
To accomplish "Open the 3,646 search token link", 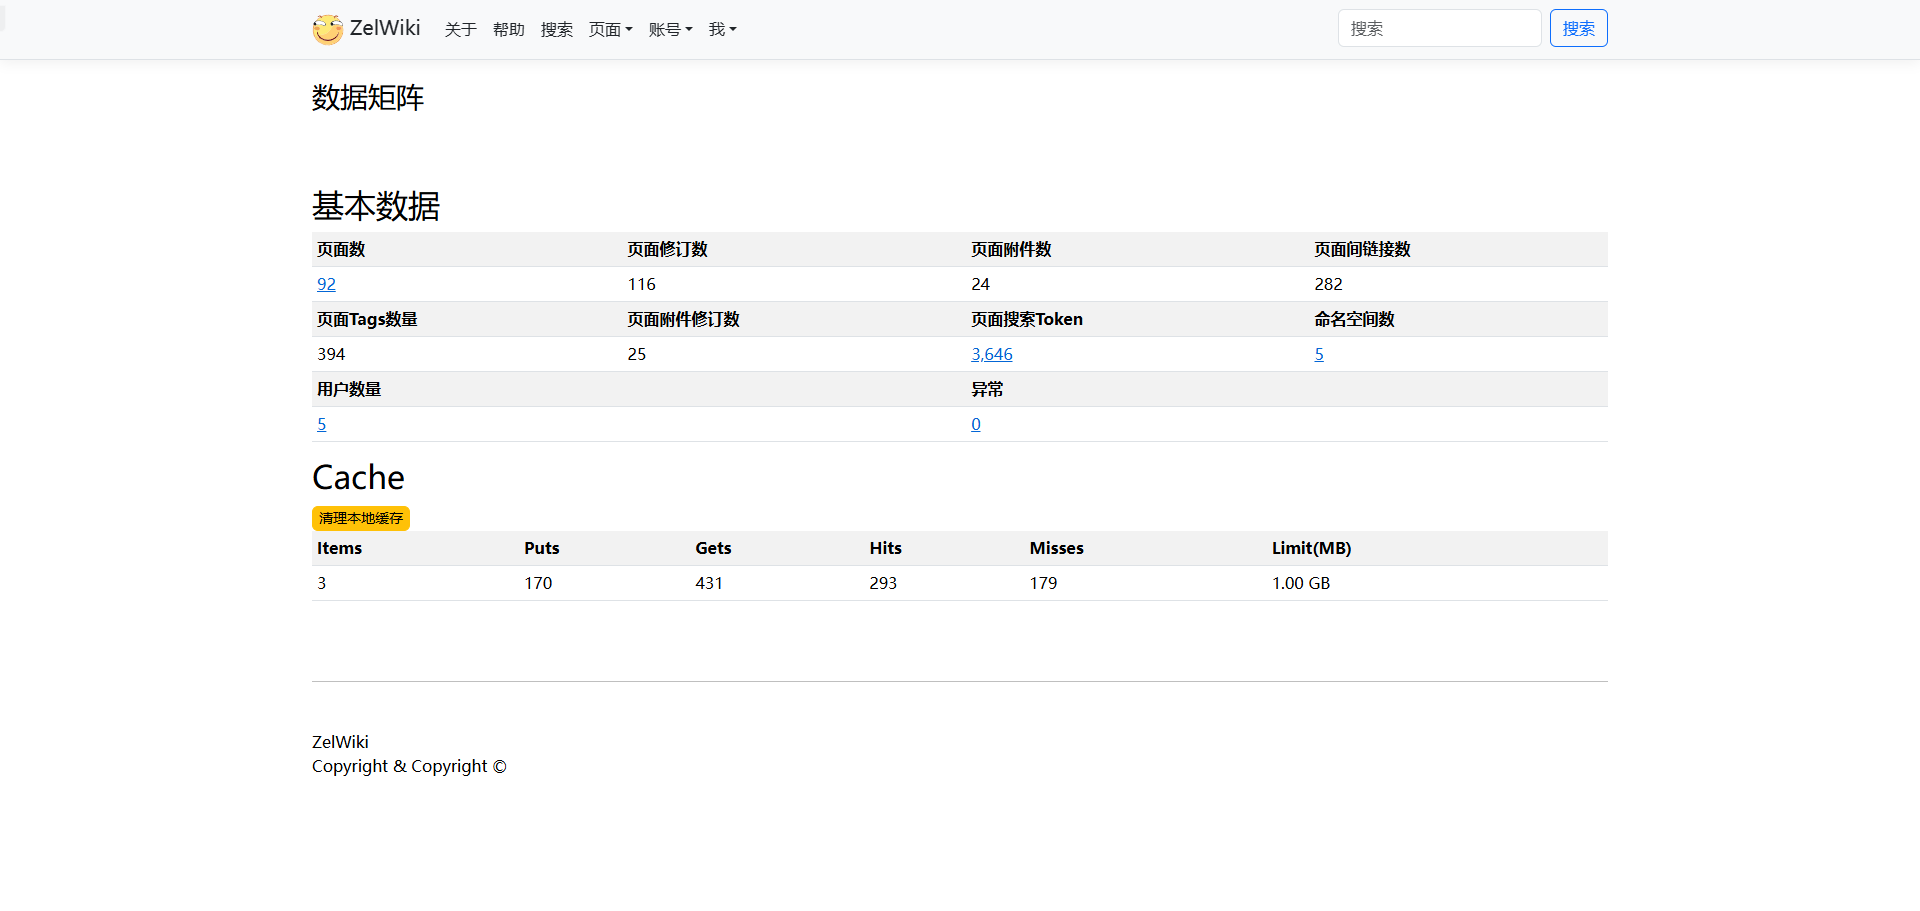I will click(991, 354).
